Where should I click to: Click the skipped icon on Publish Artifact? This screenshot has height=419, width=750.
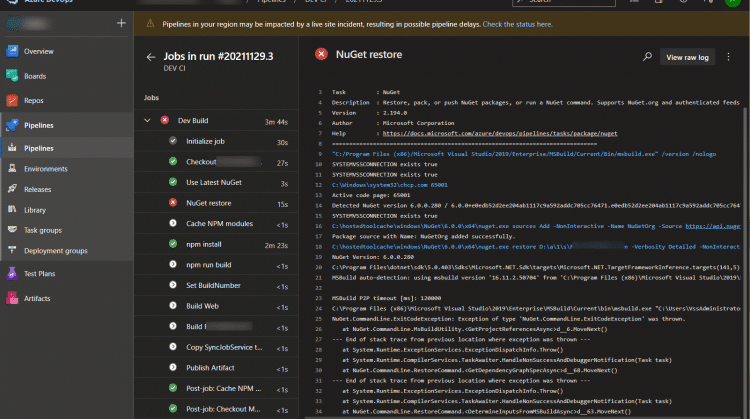[173, 367]
